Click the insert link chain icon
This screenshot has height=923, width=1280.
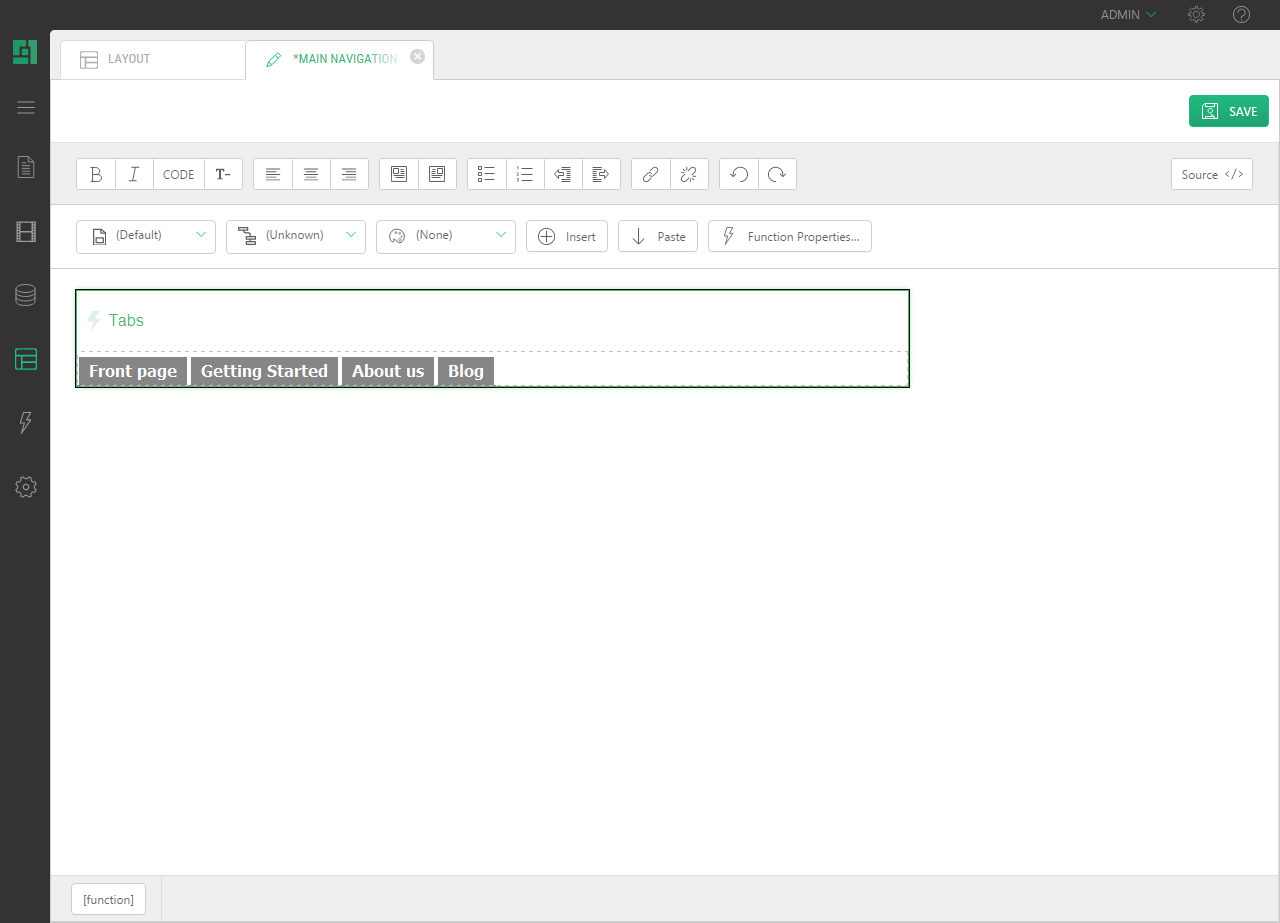[x=650, y=174]
